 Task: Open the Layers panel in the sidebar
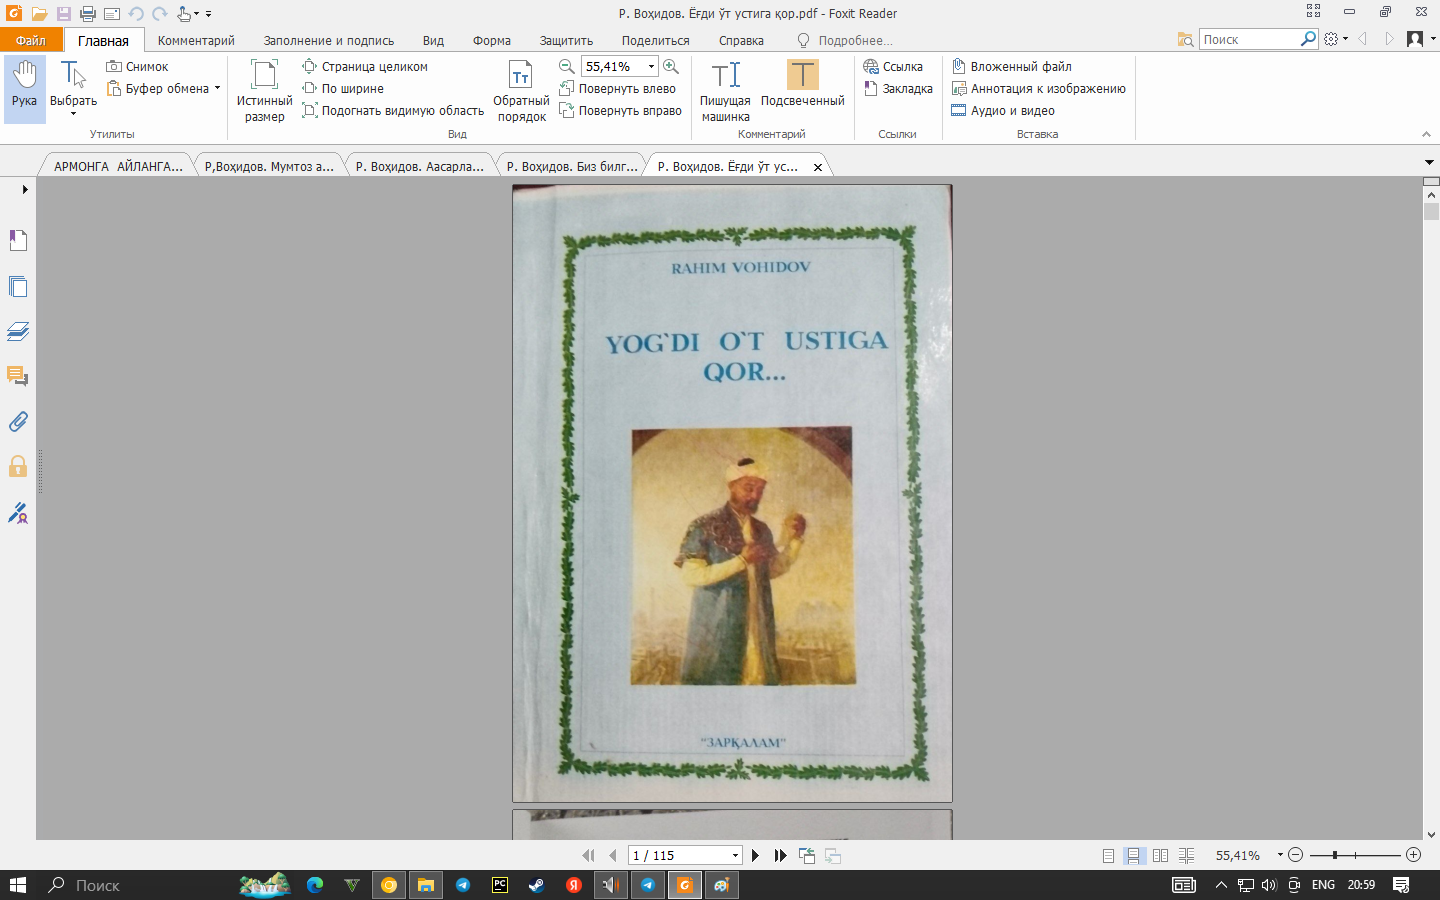[x=18, y=331]
